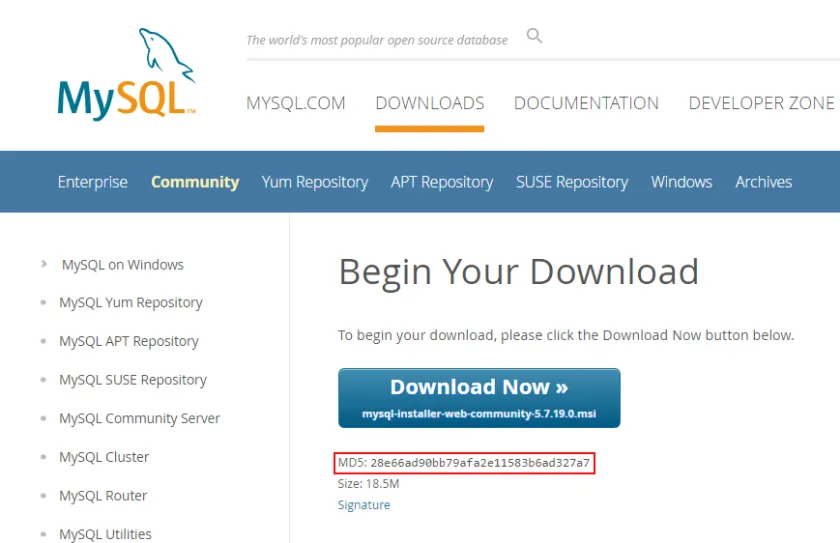
Task: Click the search magnifier icon
Action: coord(534,36)
